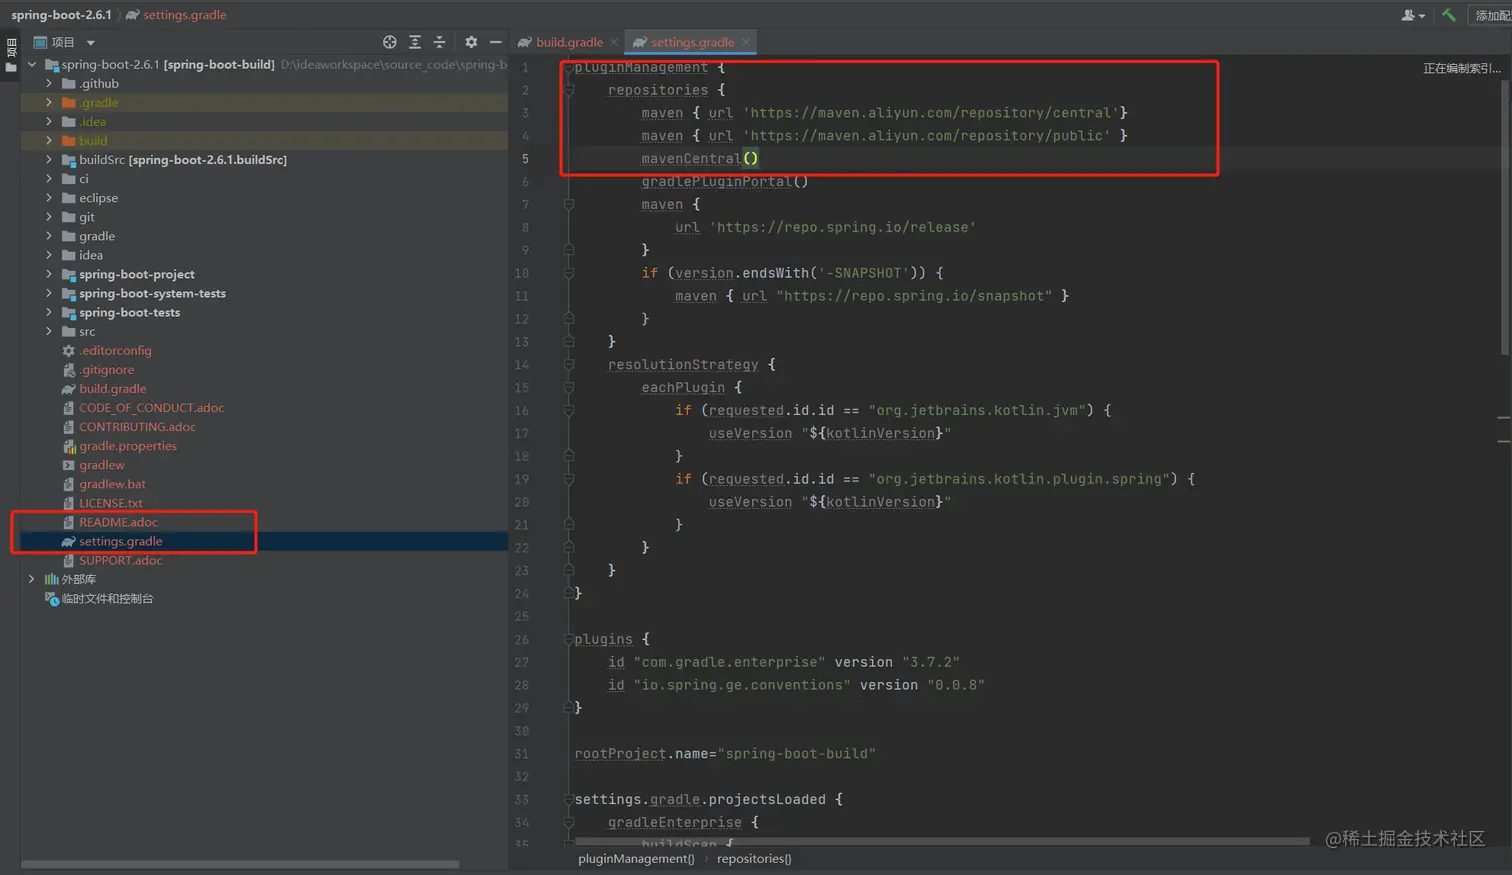Fold the eachPlugin block at line 15
Viewport: 1512px width, 875px height.
coord(568,388)
